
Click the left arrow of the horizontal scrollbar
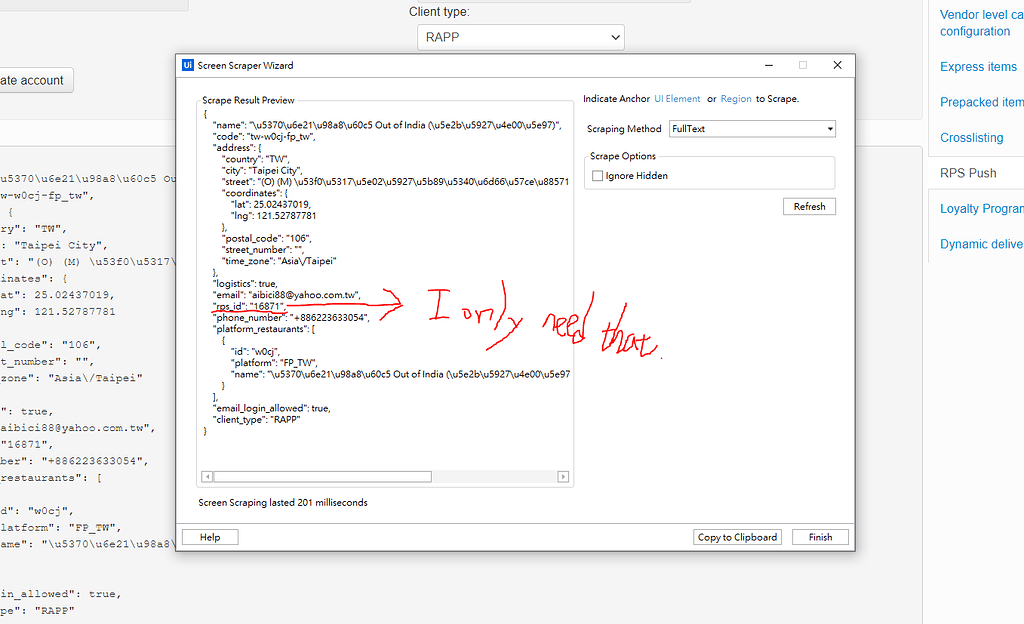pyautogui.click(x=206, y=477)
